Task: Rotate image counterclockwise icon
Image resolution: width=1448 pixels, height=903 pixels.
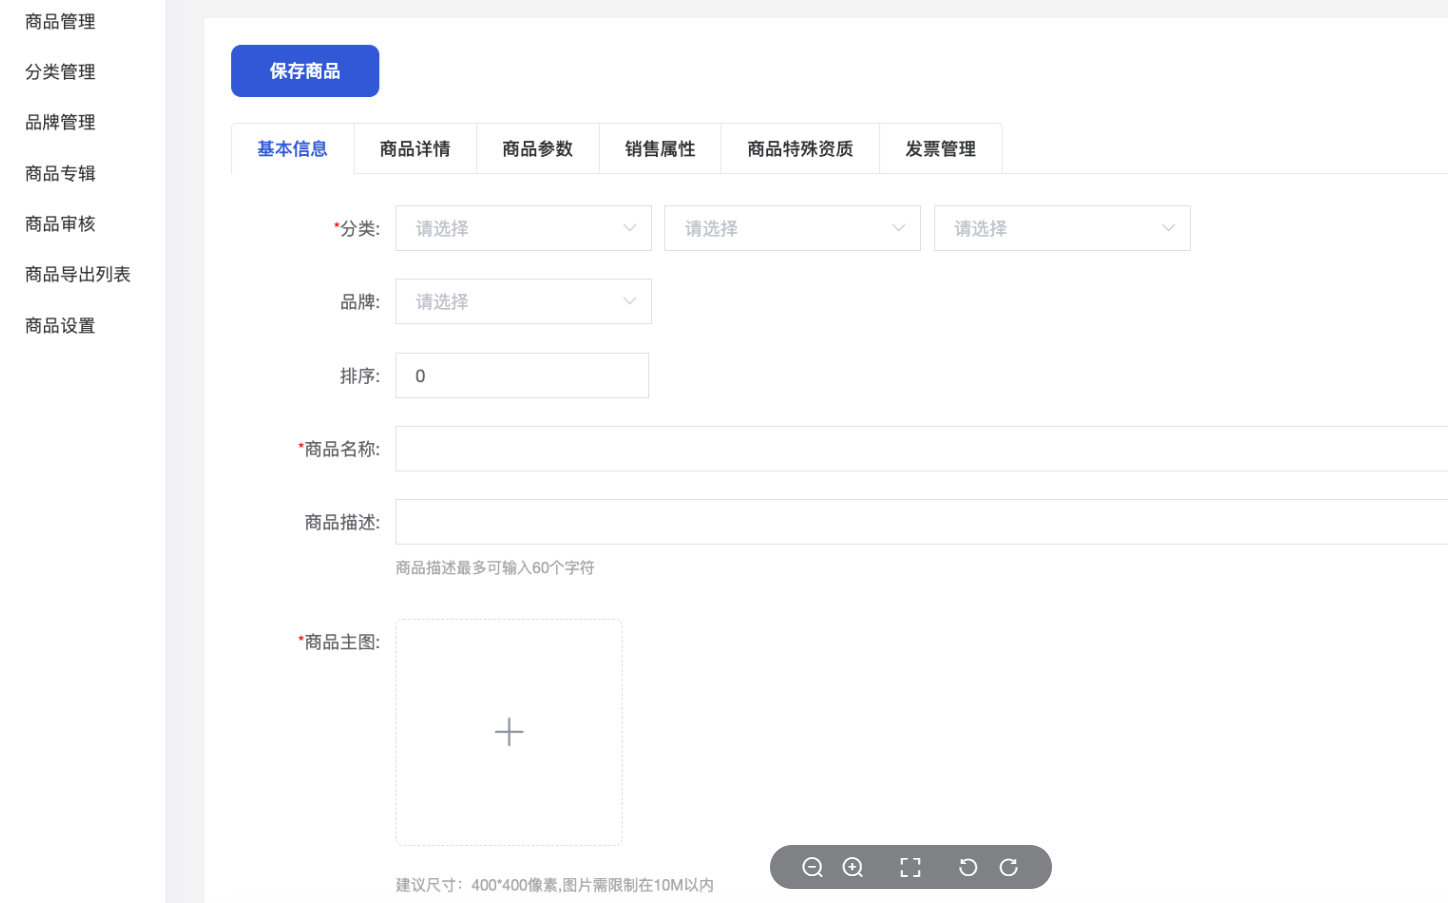Action: tap(967, 867)
